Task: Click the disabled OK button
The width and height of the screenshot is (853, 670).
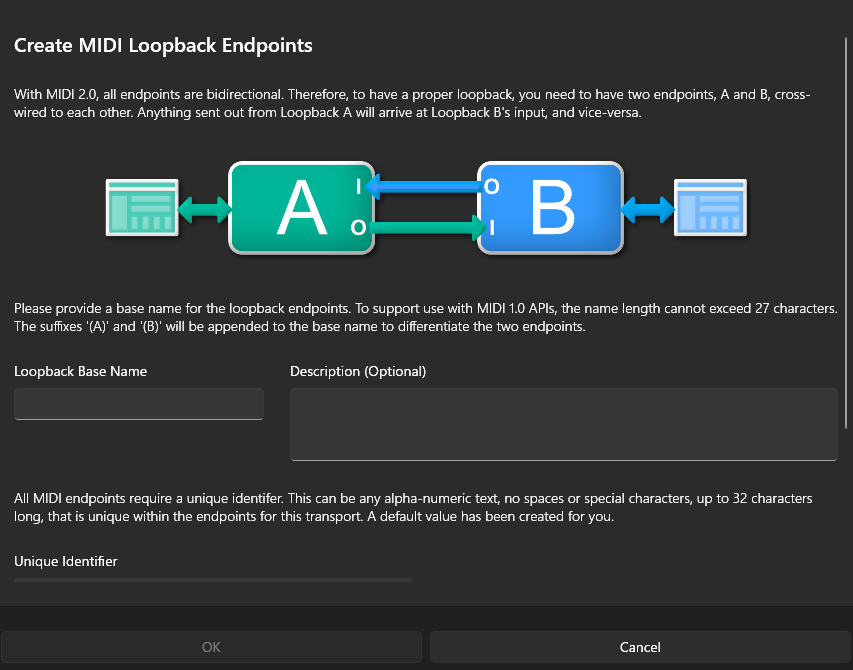Action: tap(211, 647)
